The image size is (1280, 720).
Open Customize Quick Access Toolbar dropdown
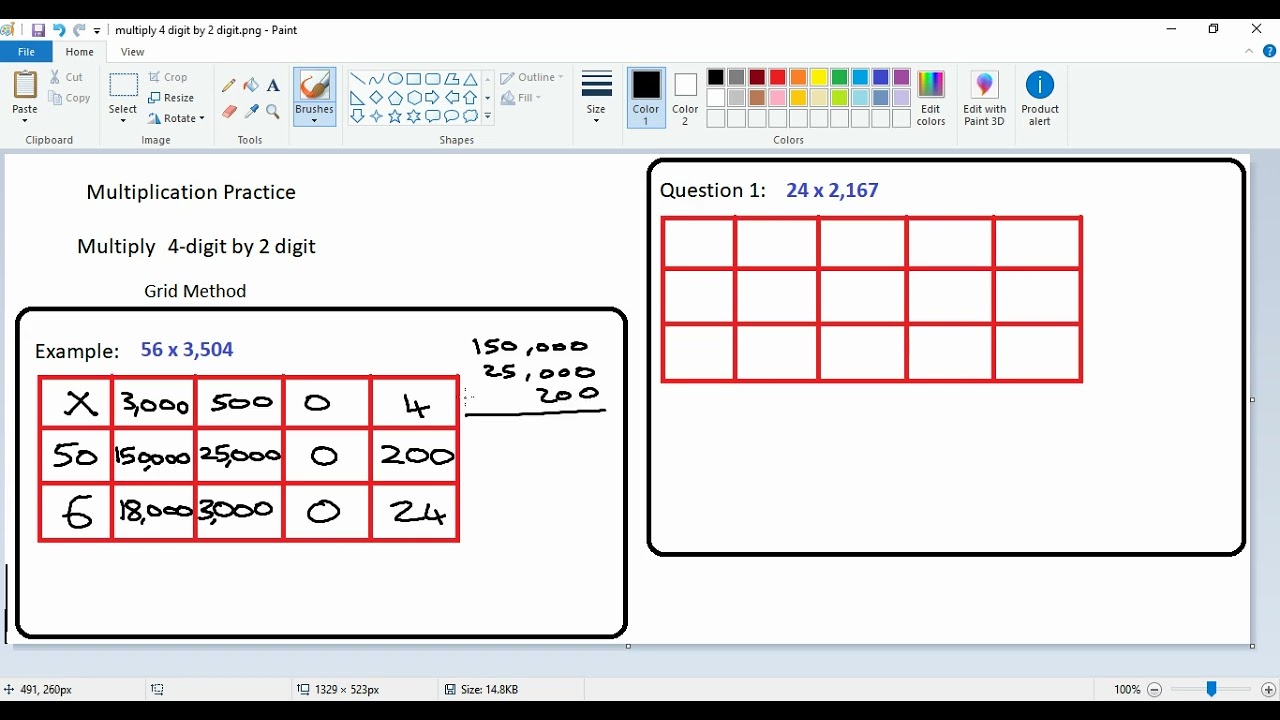(97, 31)
